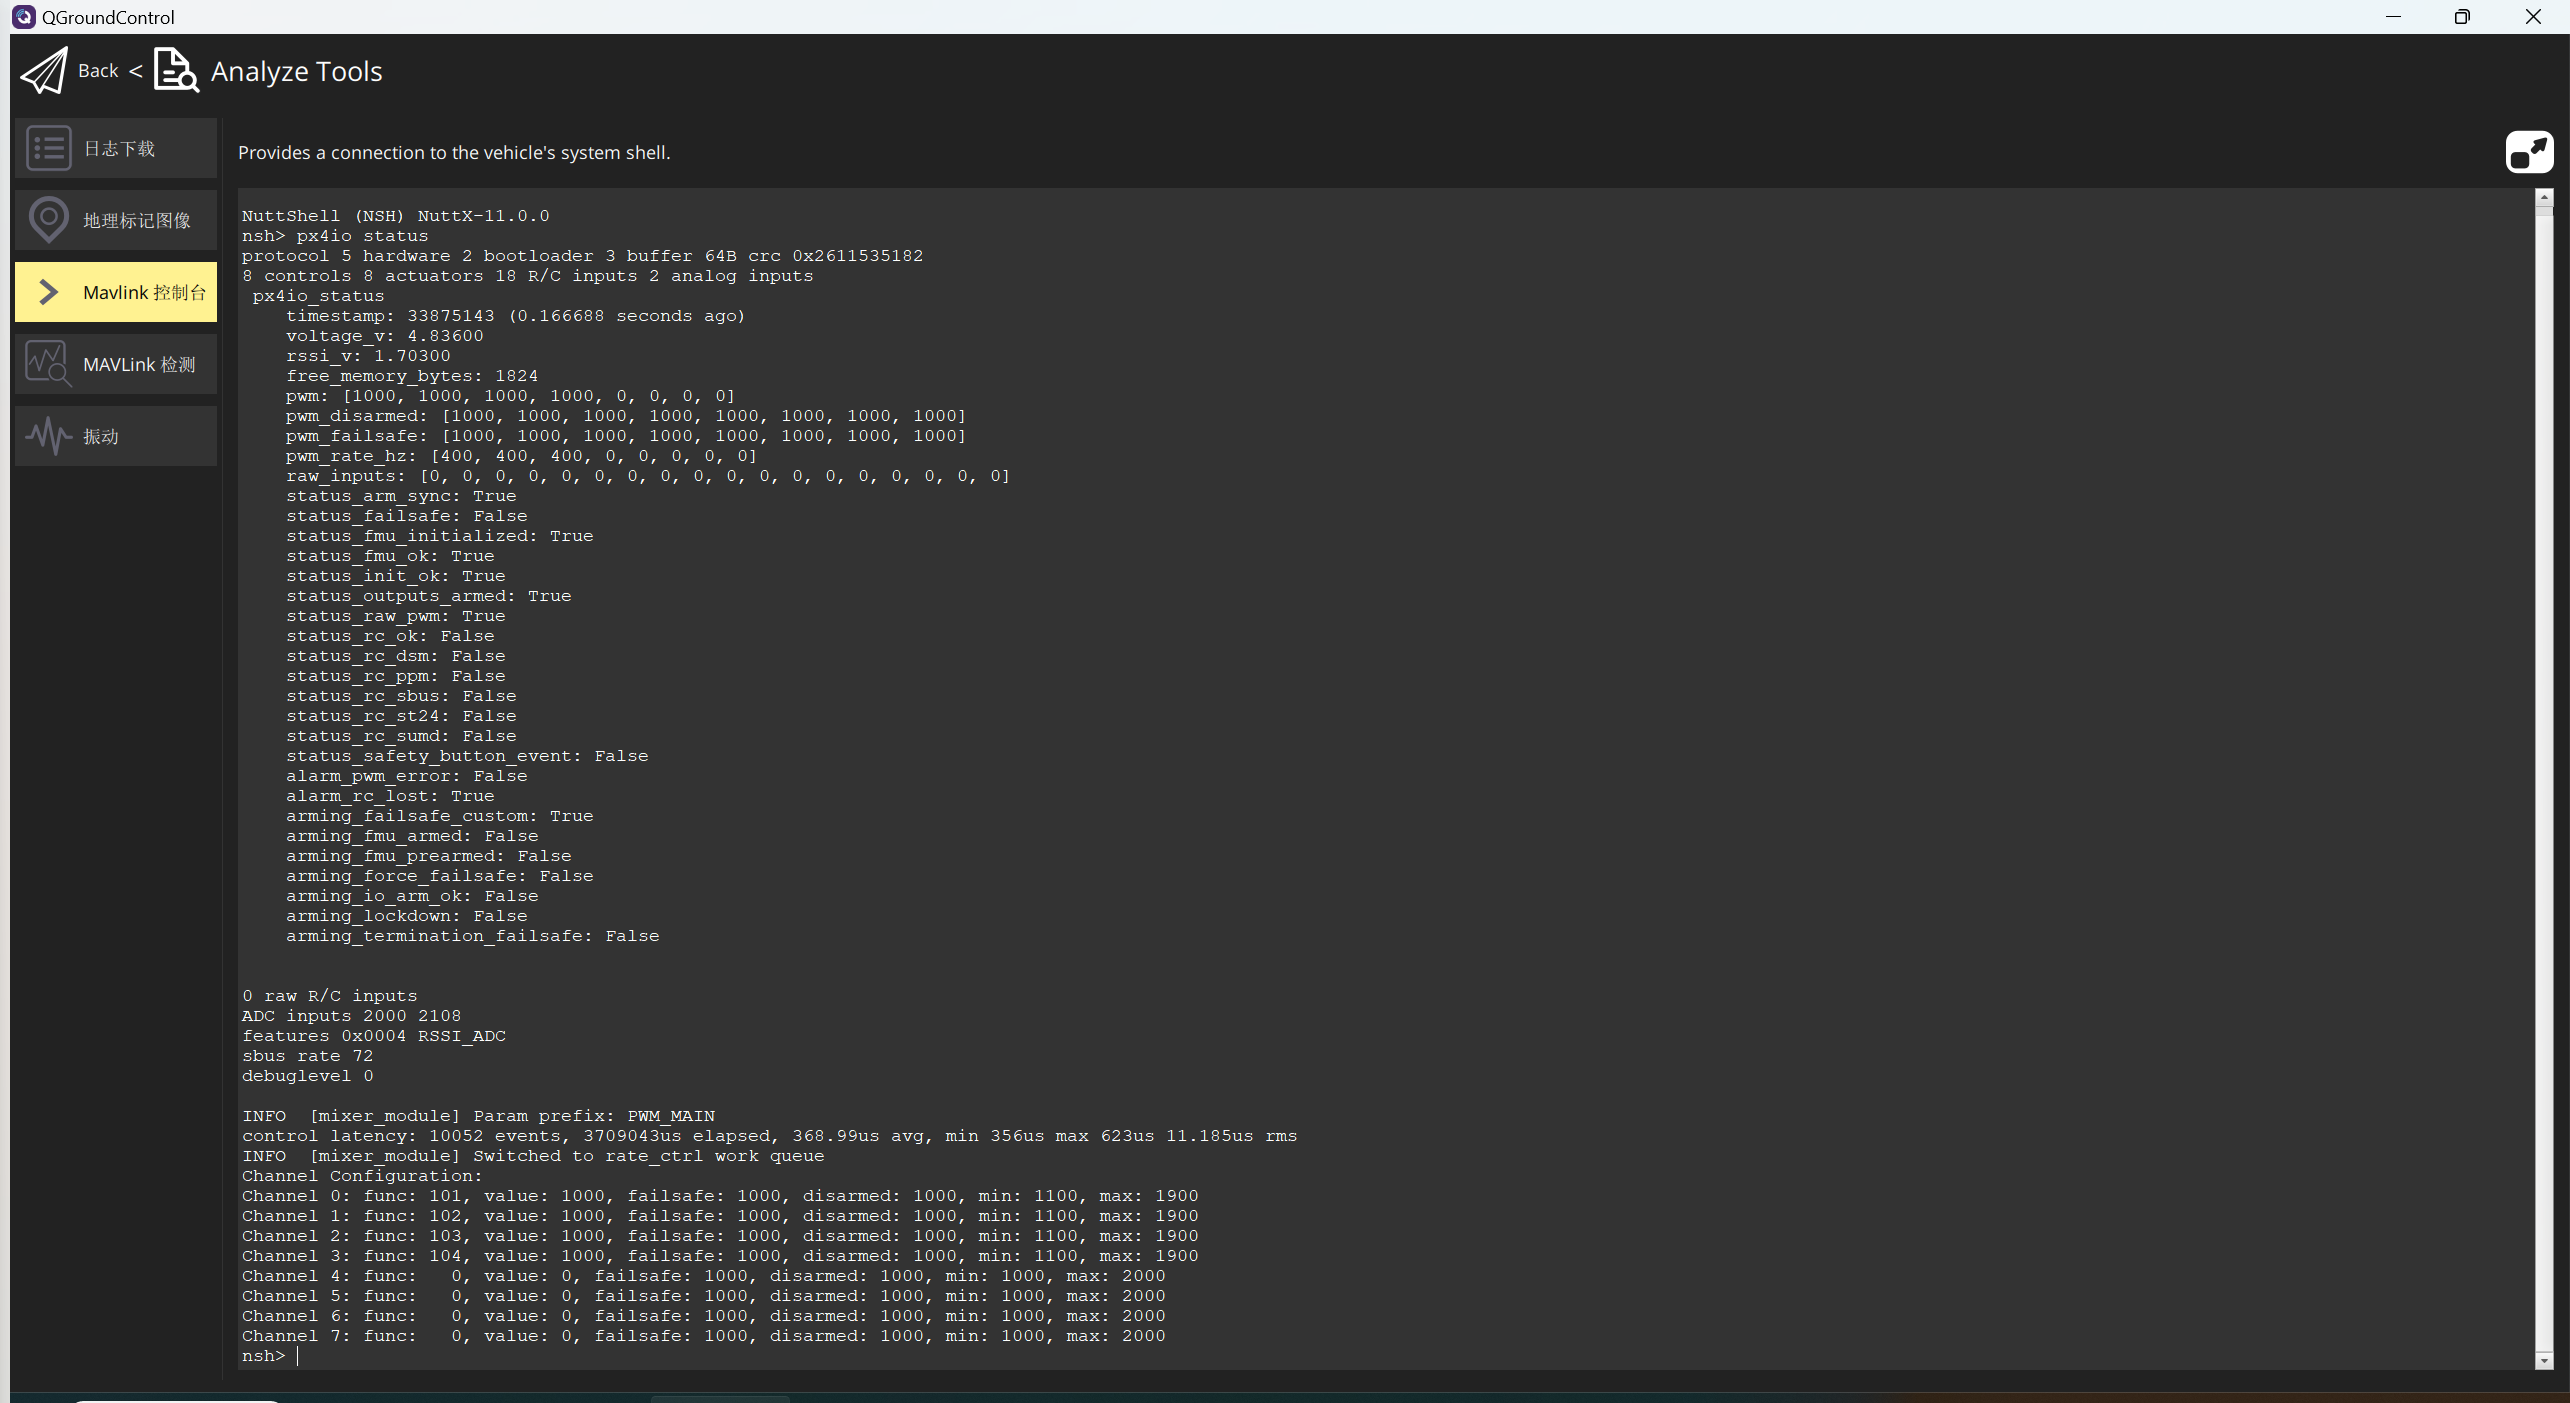The width and height of the screenshot is (2570, 1403).
Task: Click the QGroundControl app icon in title bar
Action: click(x=23, y=17)
